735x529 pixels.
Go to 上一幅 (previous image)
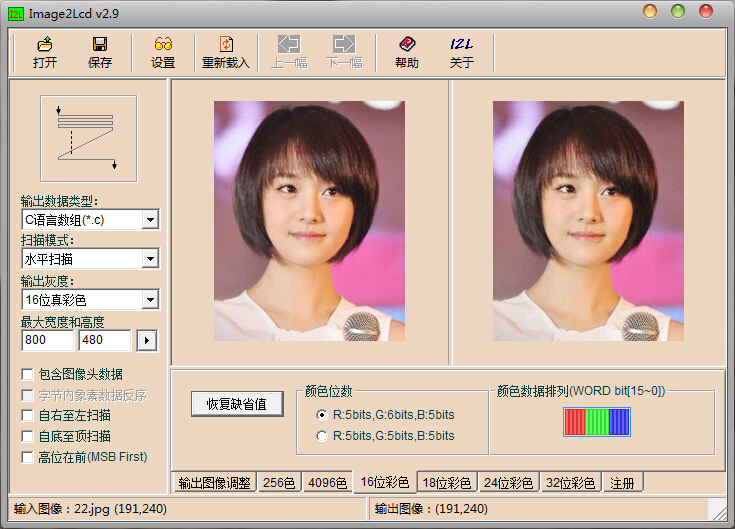point(289,52)
